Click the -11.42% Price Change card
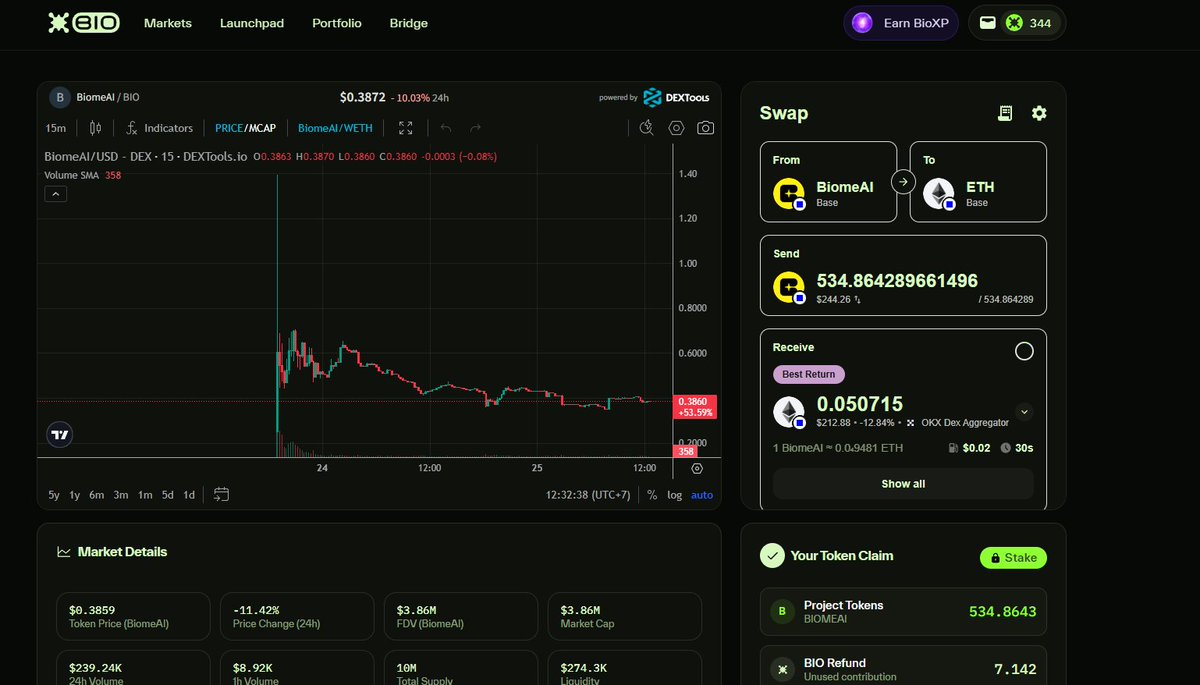The height and width of the screenshot is (685, 1200). coord(297,616)
